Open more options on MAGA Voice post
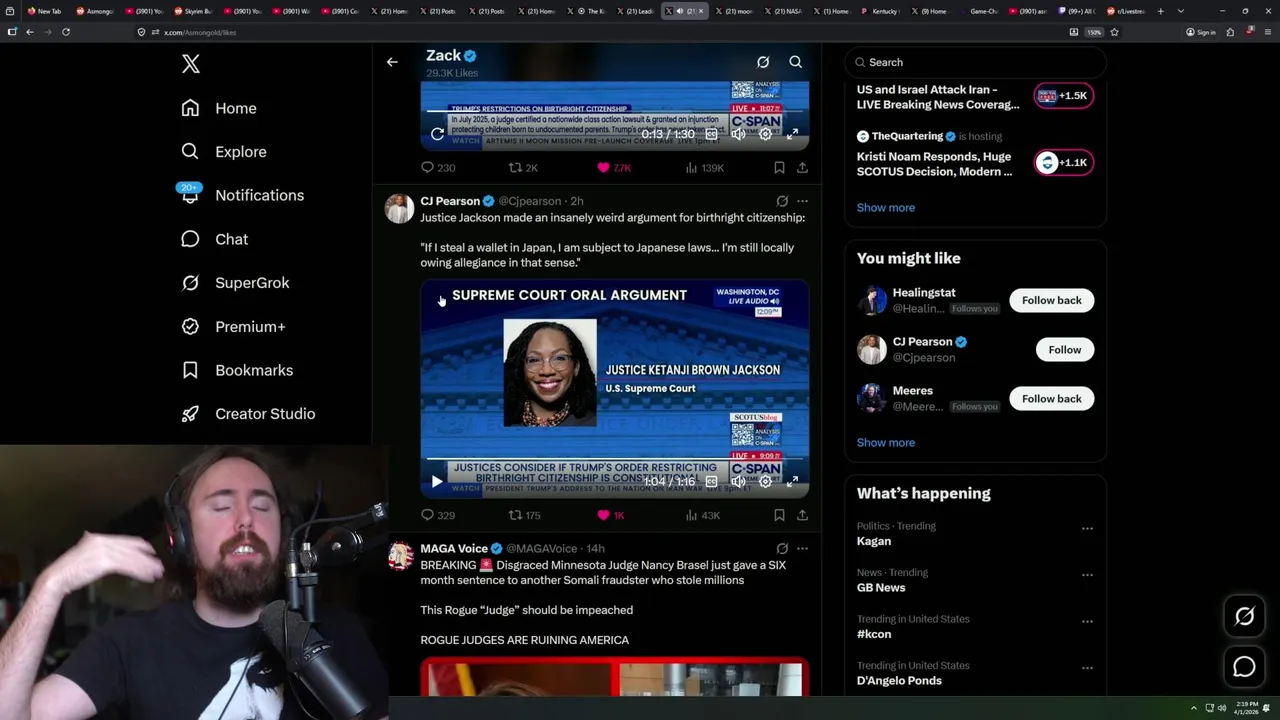 point(802,548)
